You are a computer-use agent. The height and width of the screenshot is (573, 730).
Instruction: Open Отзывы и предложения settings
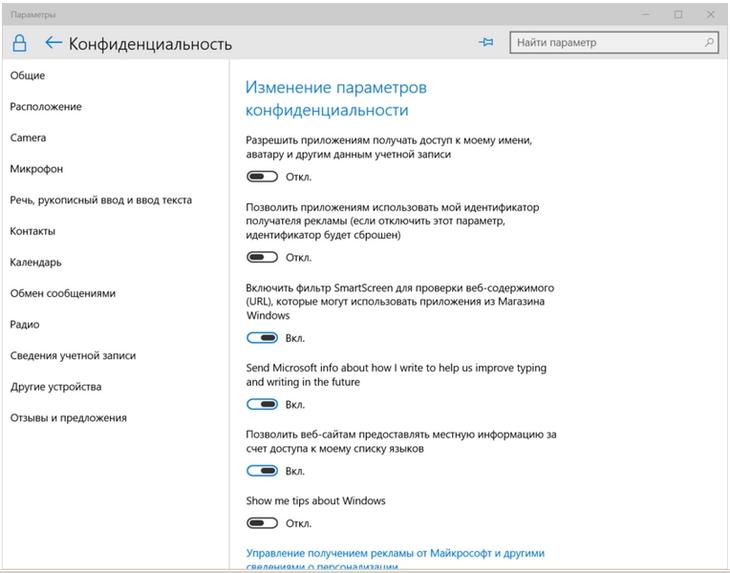pyautogui.click(x=68, y=418)
